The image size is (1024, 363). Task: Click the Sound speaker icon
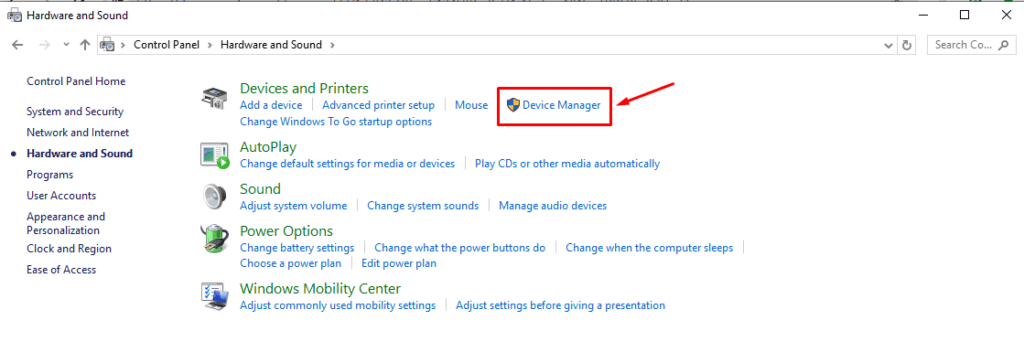(x=214, y=197)
